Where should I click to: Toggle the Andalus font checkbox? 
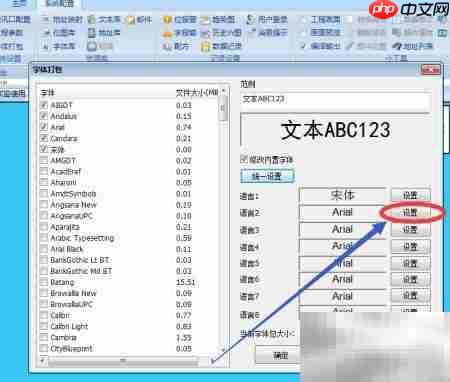click(x=44, y=116)
